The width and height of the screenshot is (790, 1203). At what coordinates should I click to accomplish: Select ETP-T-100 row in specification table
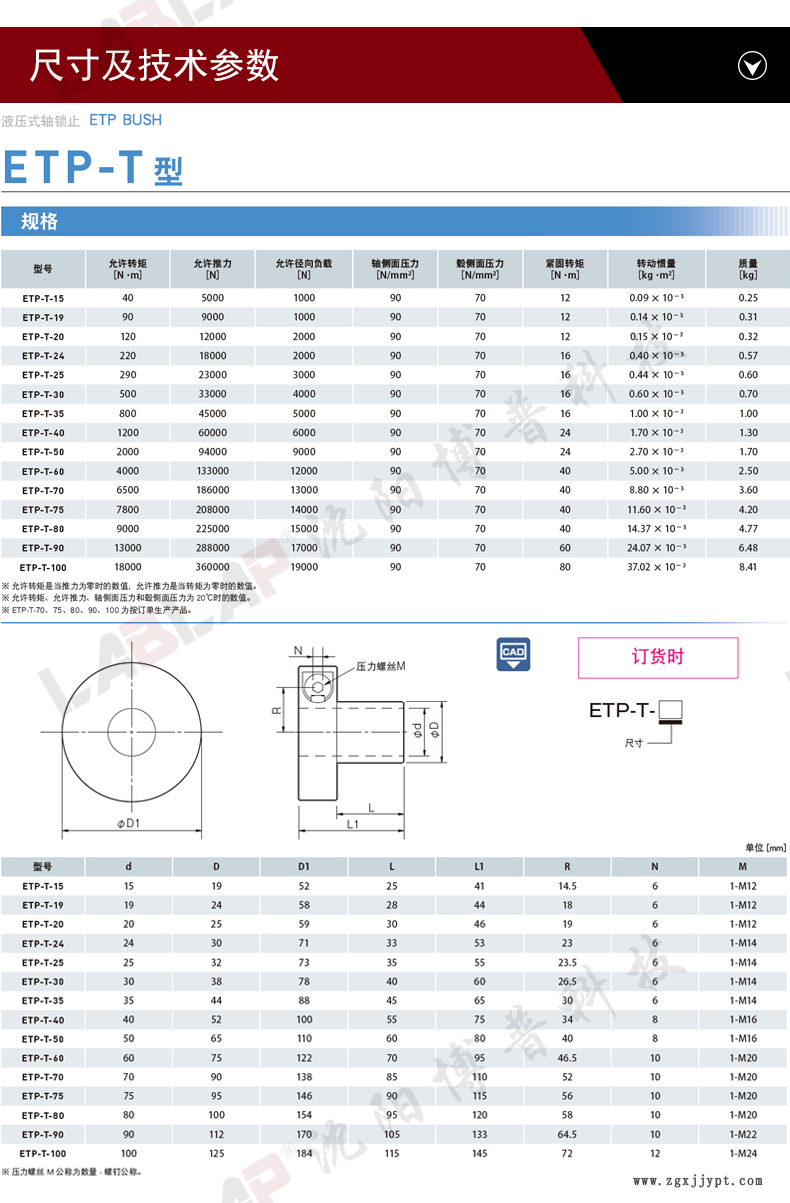(x=395, y=567)
